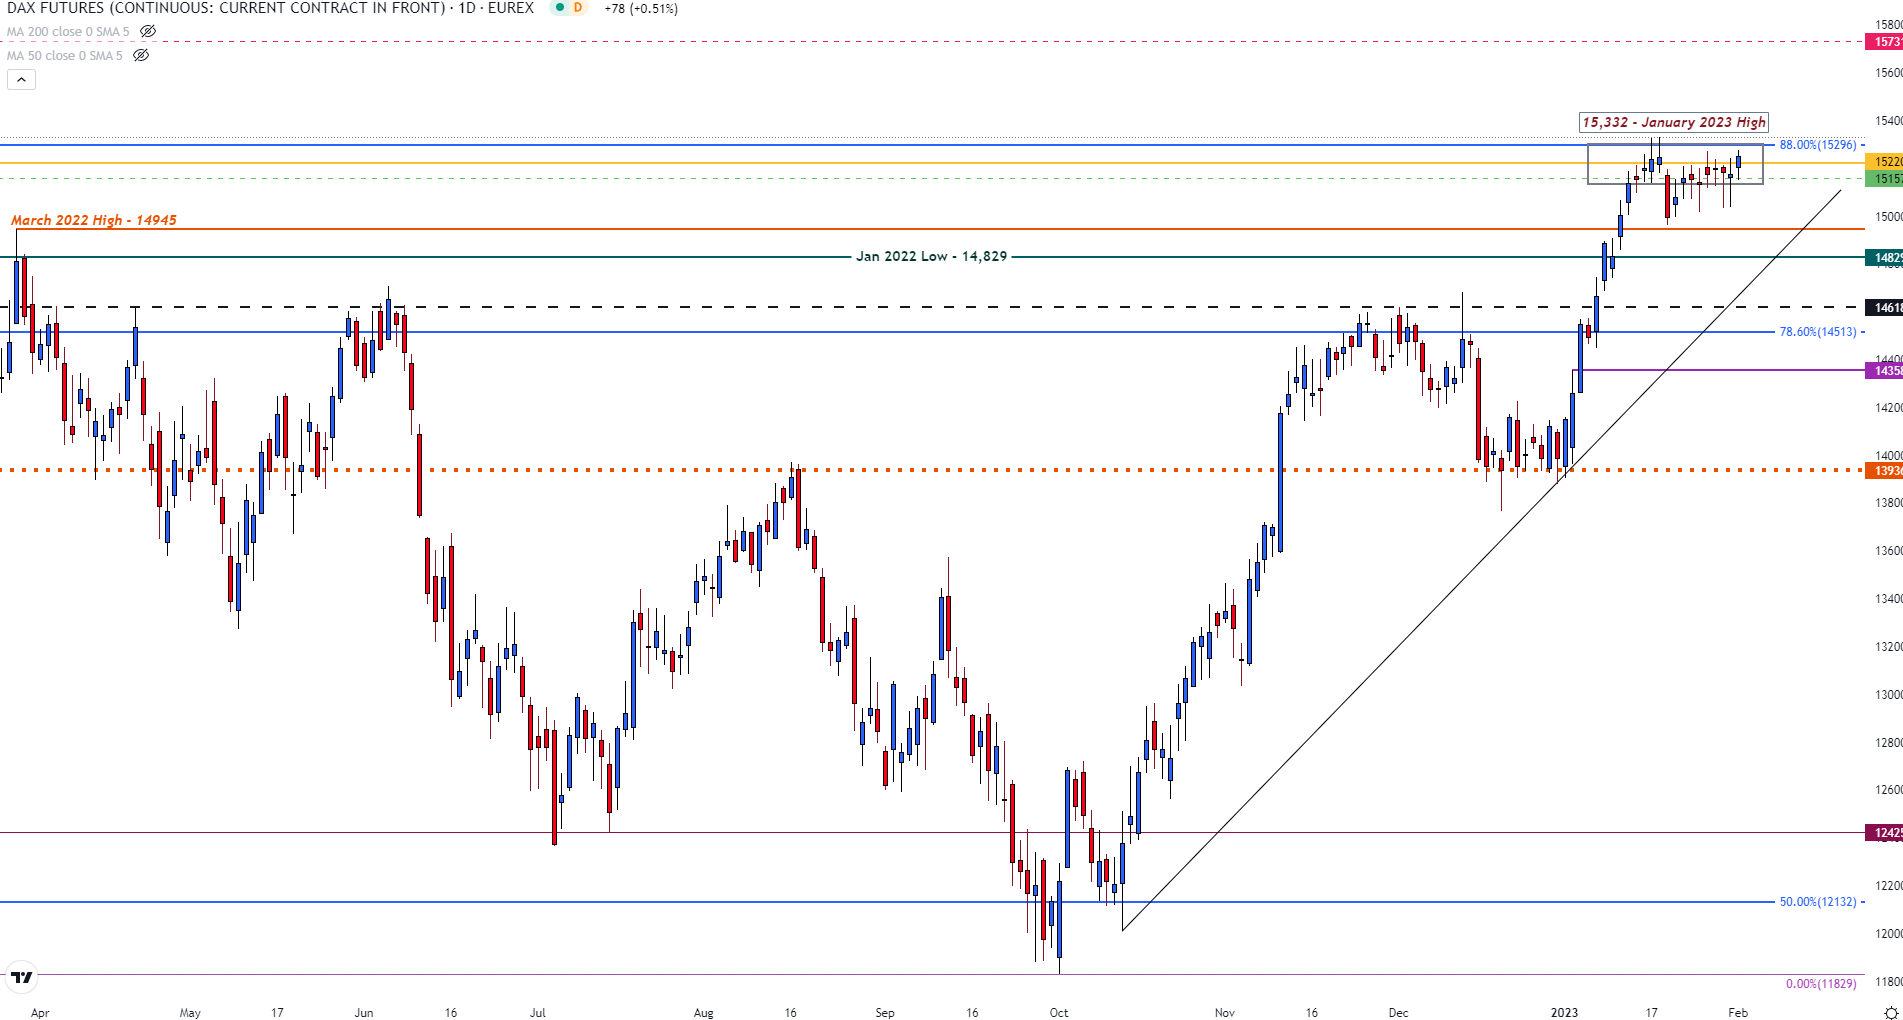The width and height of the screenshot is (1903, 1020).
Task: Click the 13000 price axis label
Action: tap(1888, 695)
